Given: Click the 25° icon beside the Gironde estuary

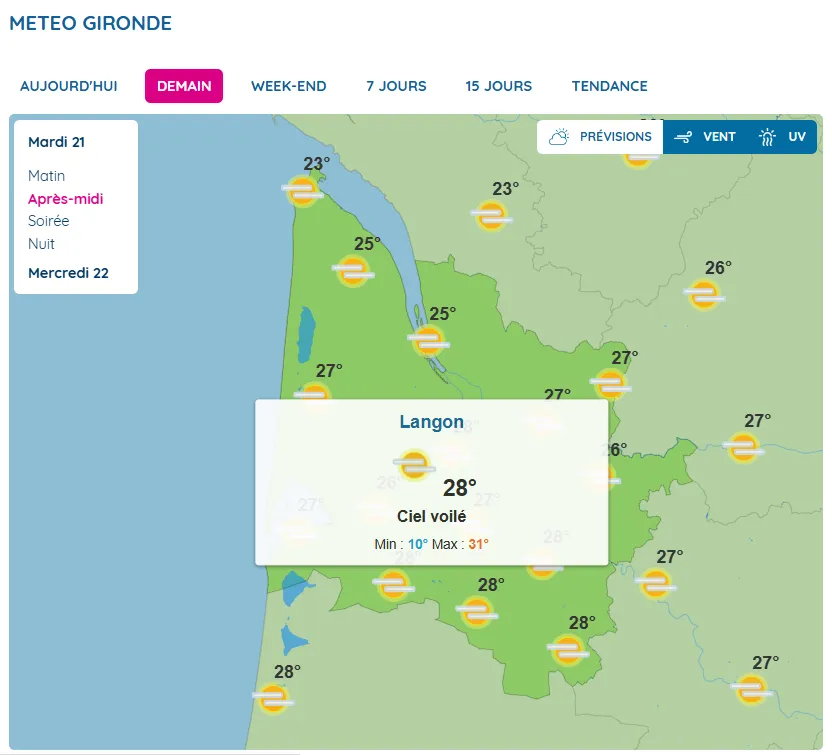Looking at the screenshot, I should point(428,340).
